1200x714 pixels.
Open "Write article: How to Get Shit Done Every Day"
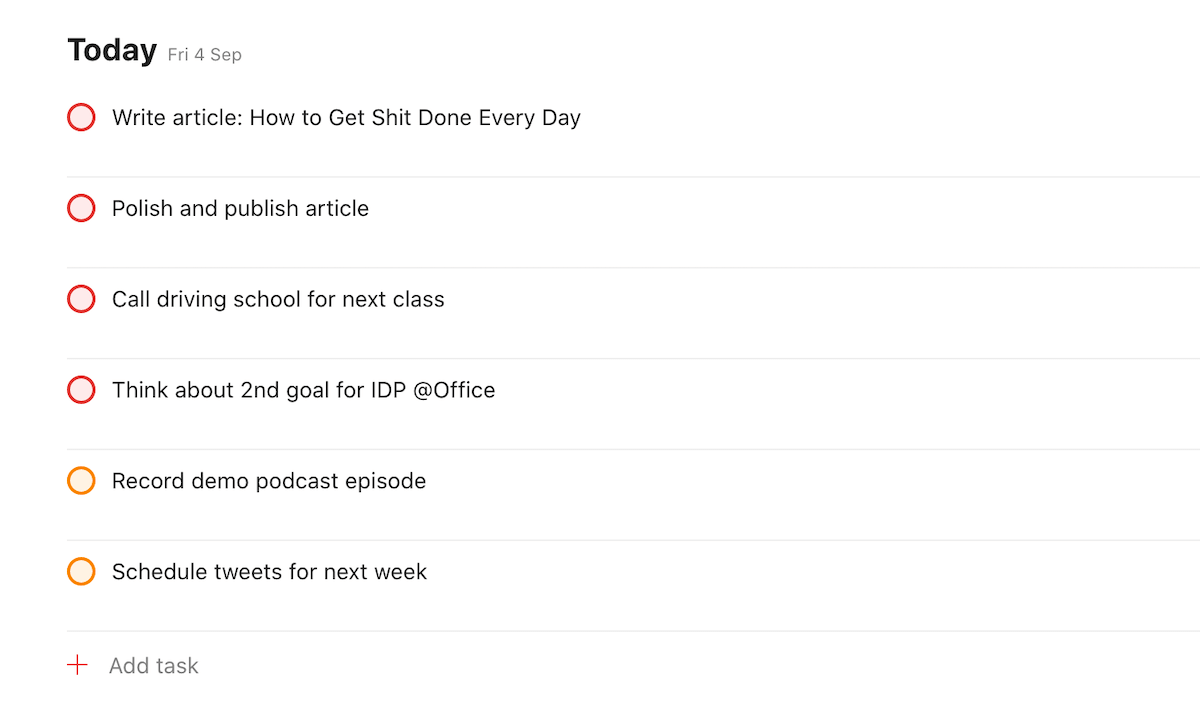click(x=346, y=117)
